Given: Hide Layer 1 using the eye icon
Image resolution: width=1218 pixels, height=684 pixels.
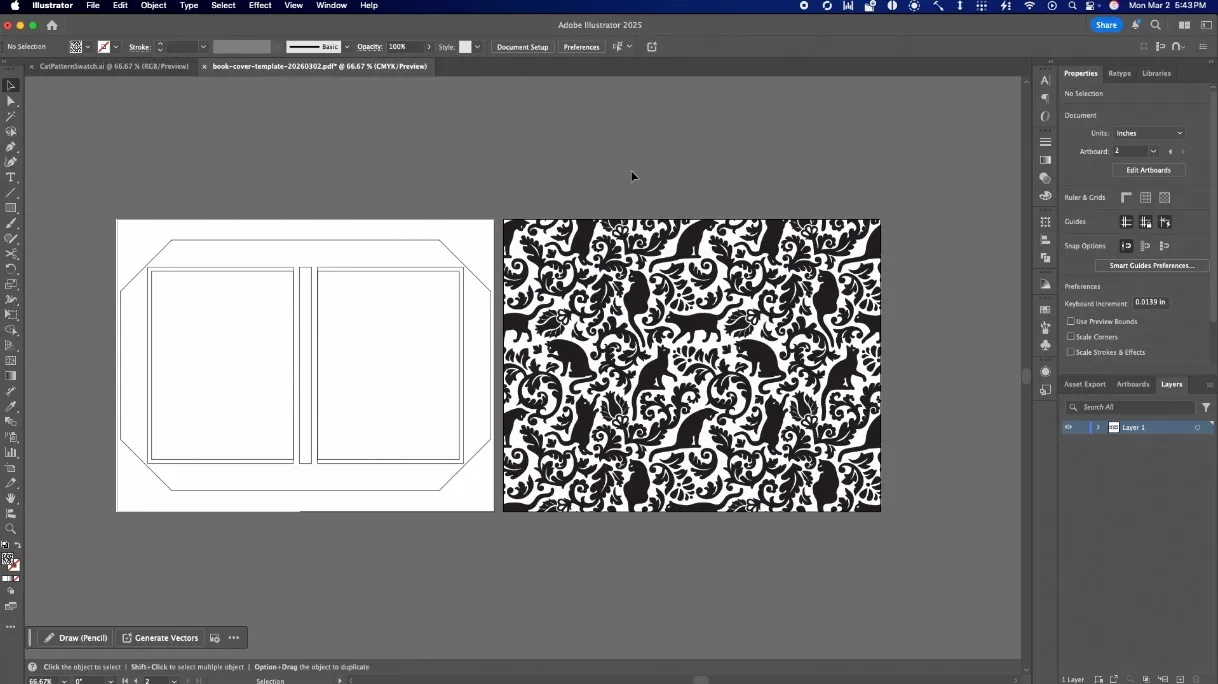Looking at the screenshot, I should (1068, 427).
